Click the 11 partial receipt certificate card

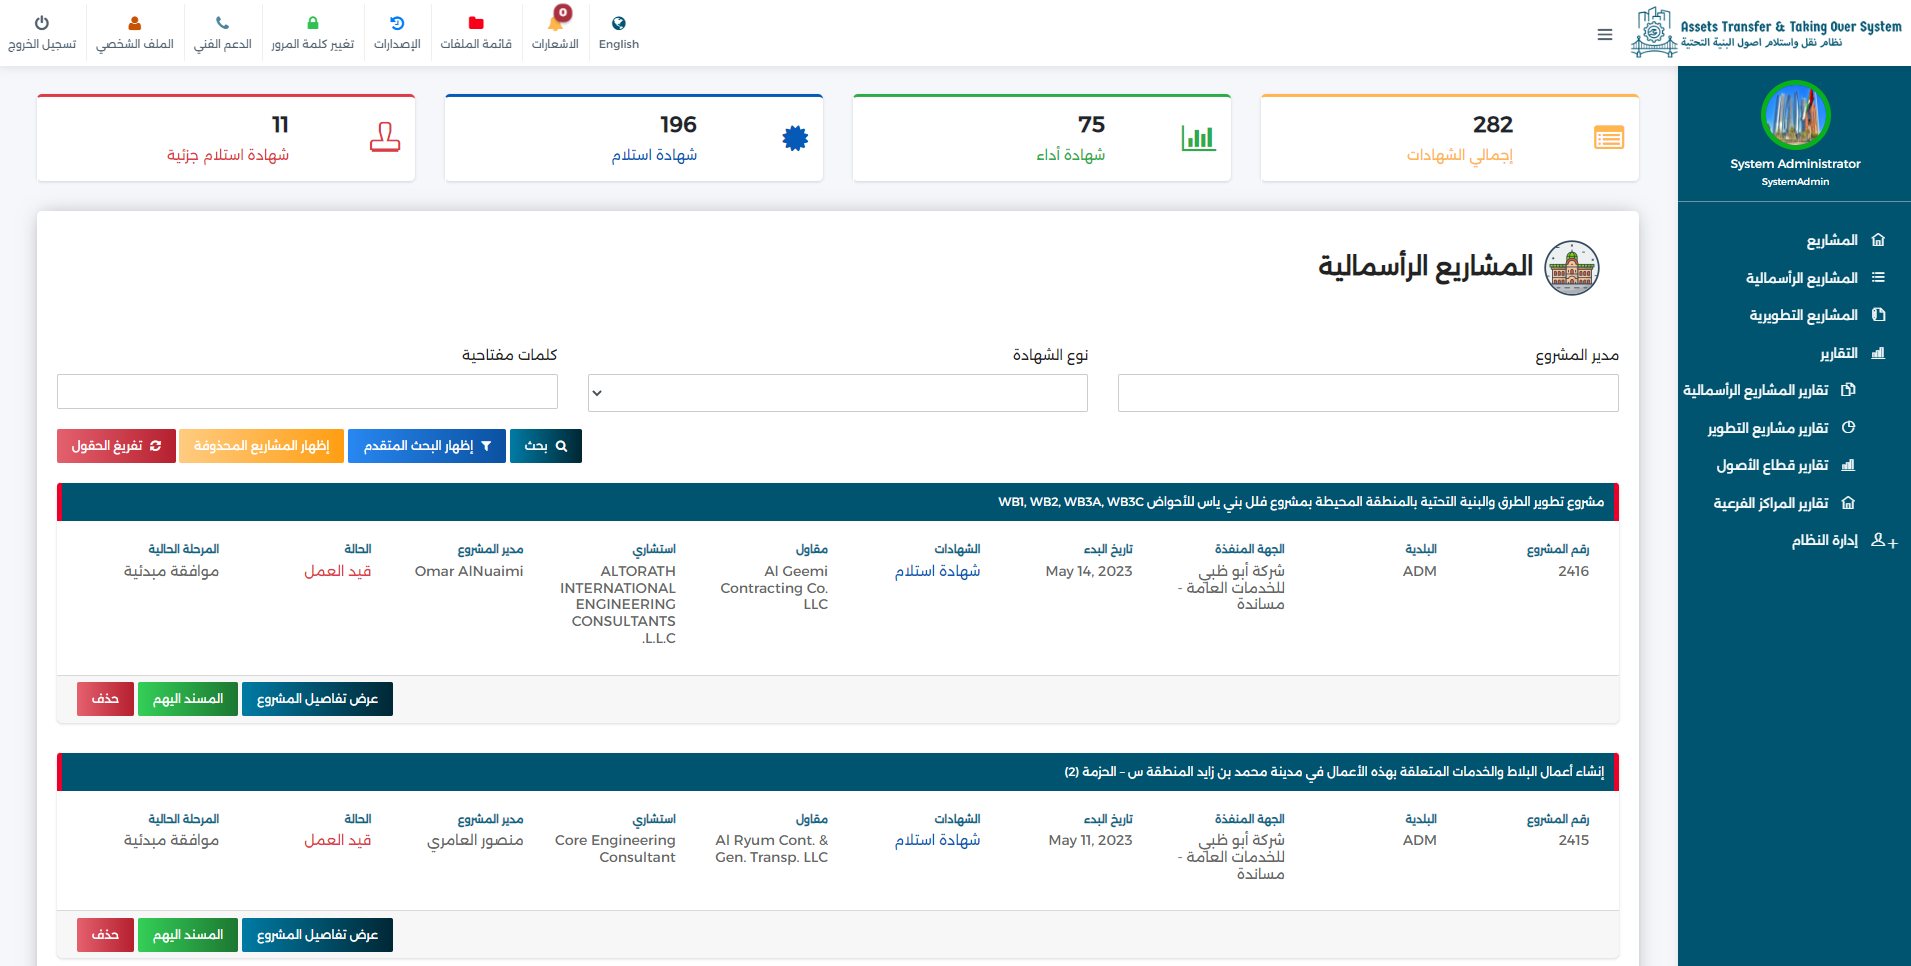tap(226, 138)
